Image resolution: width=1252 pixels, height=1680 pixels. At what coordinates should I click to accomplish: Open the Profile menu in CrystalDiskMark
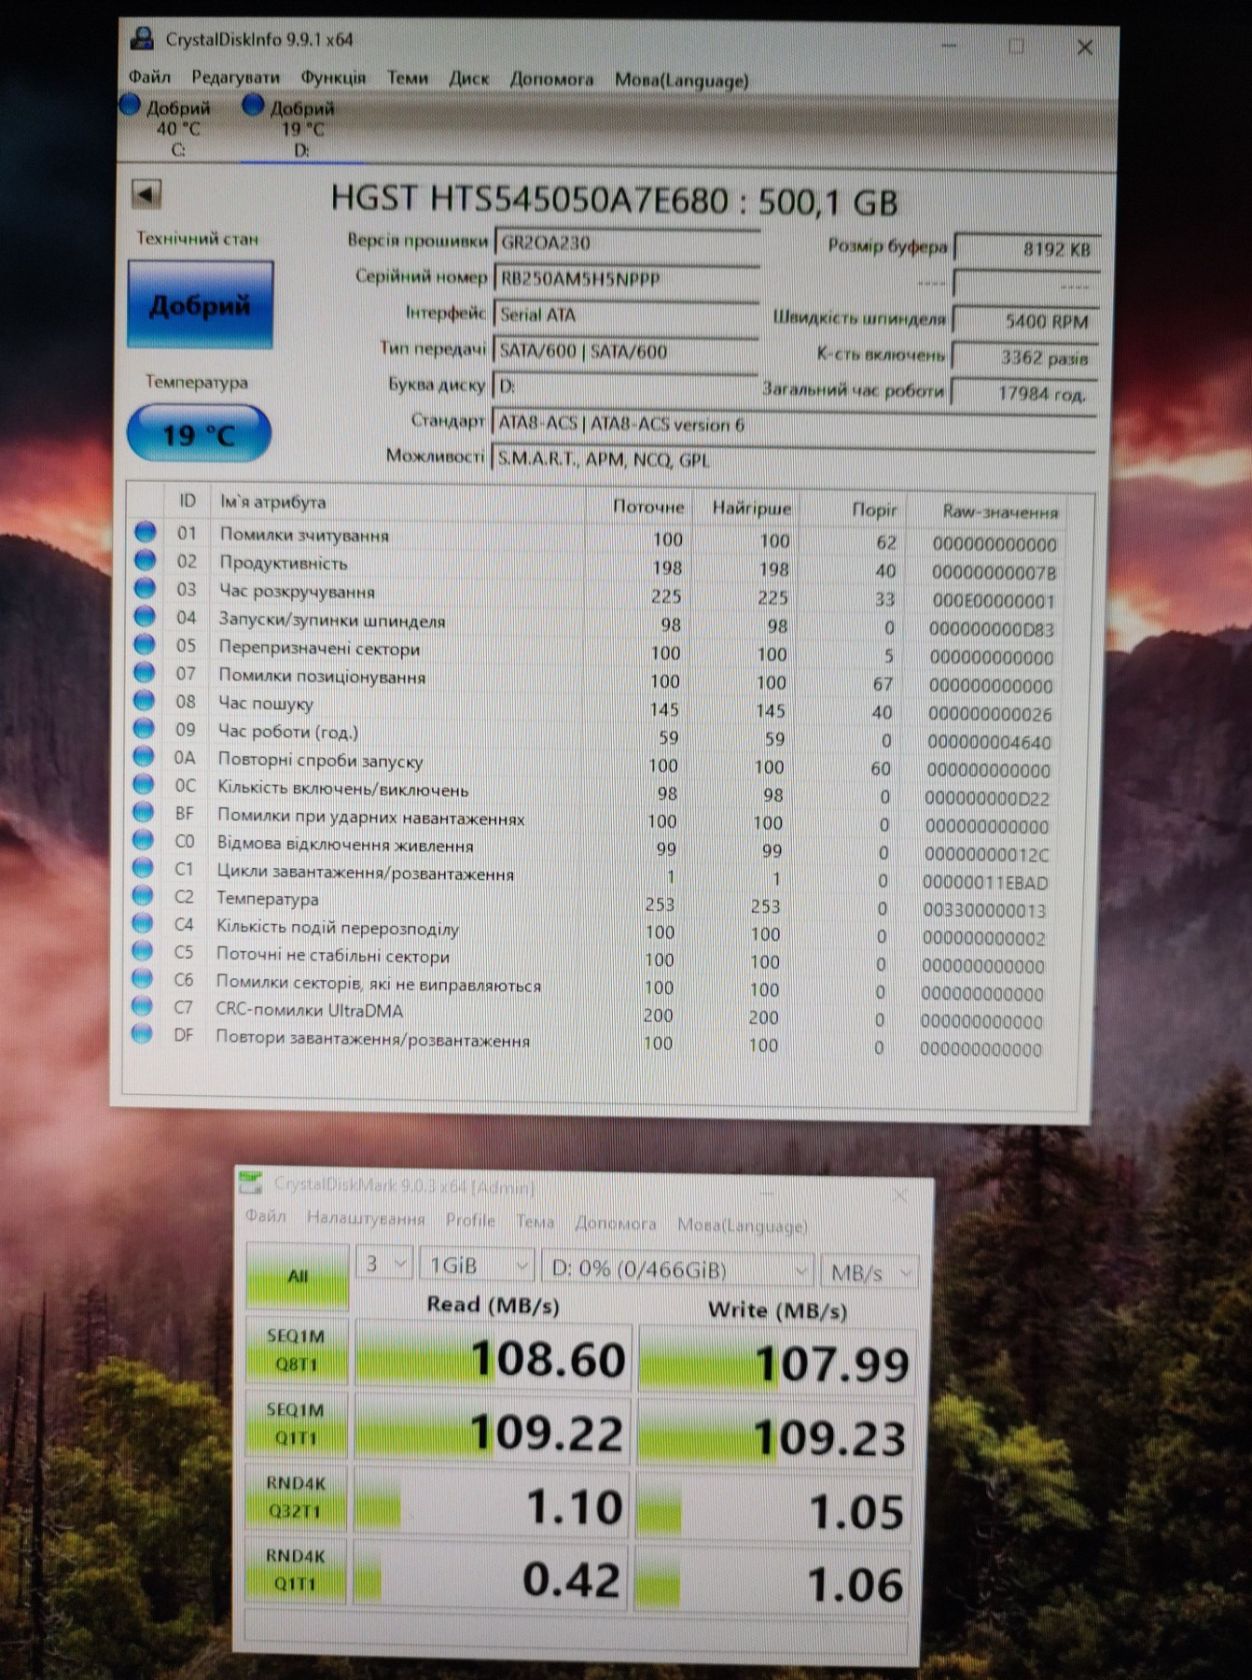(x=470, y=1221)
